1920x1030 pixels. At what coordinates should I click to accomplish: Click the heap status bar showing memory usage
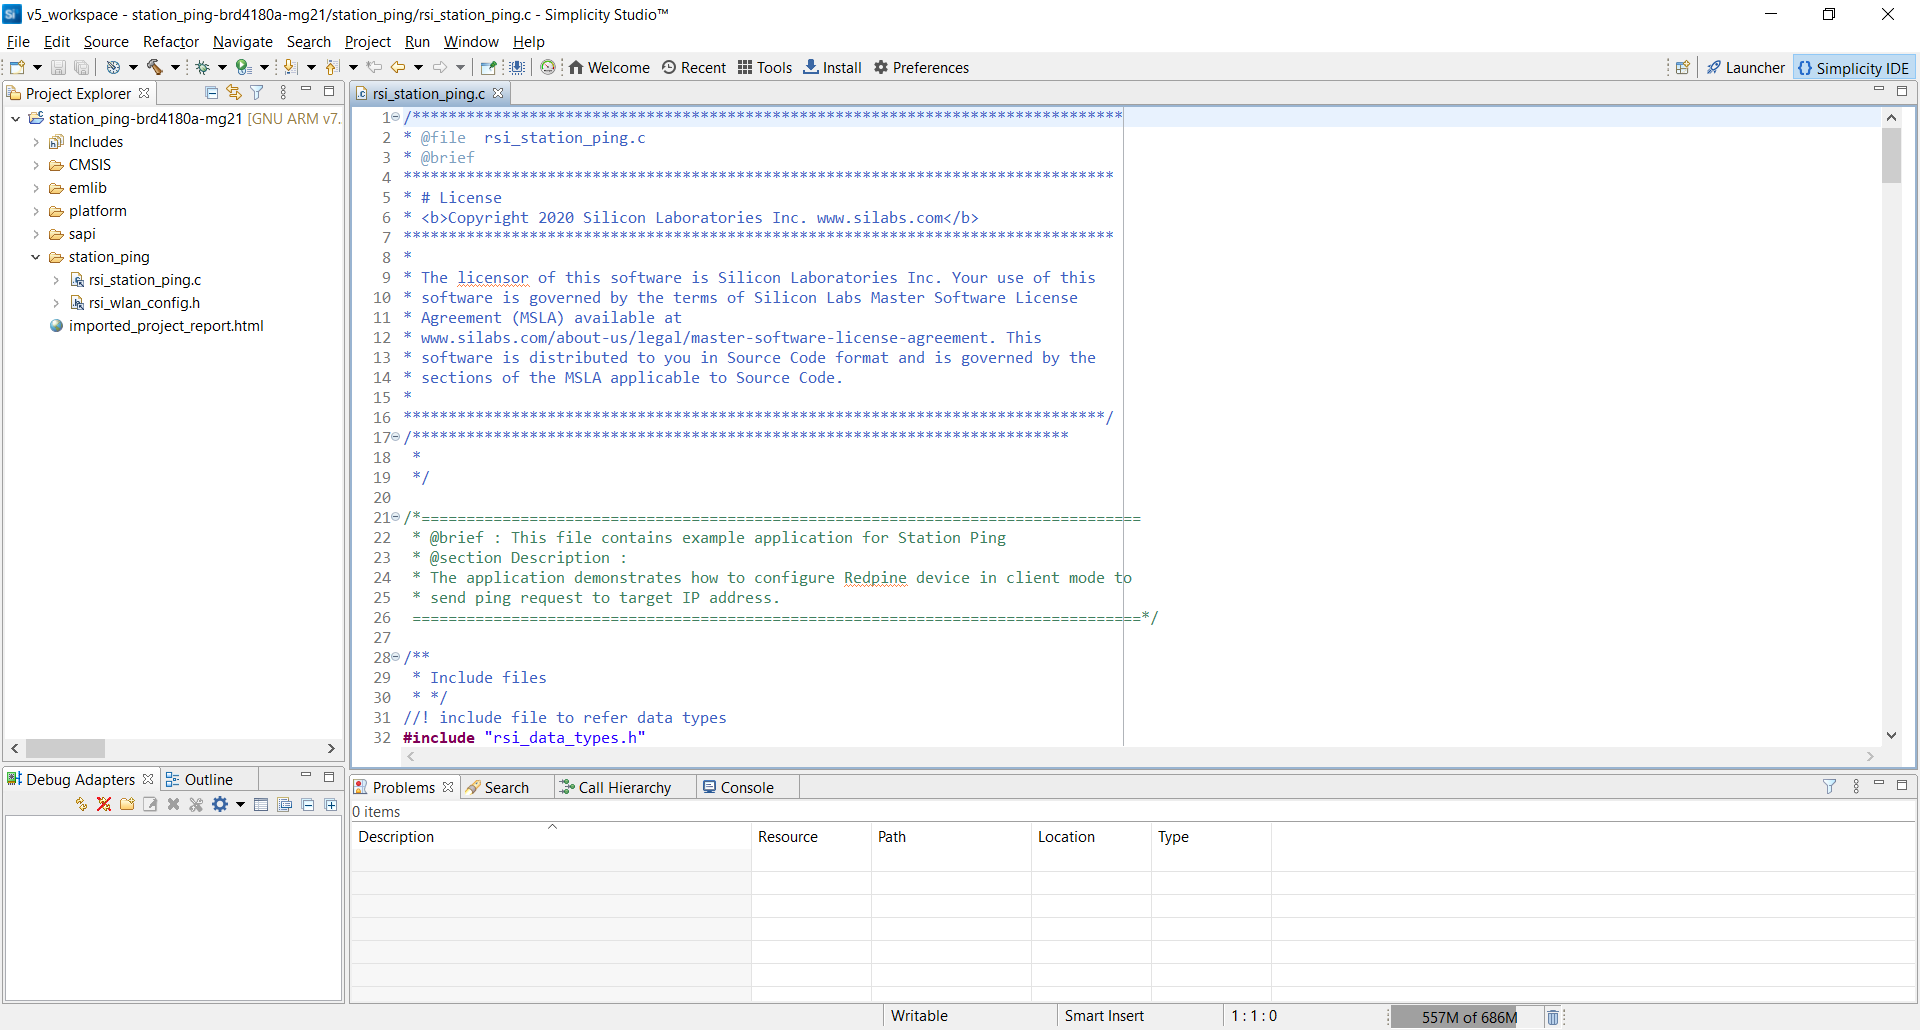[x=1466, y=1016]
